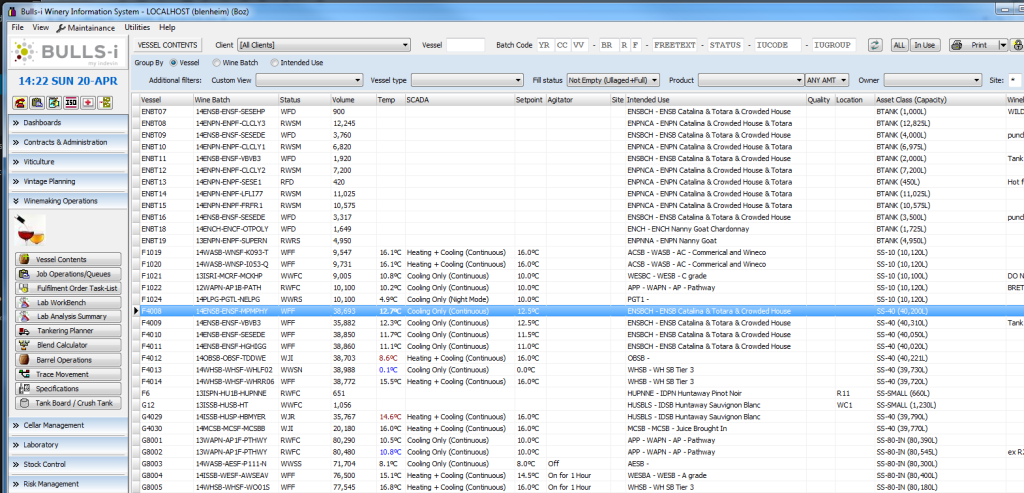Open the File menu
The height and width of the screenshot is (493, 1024).
tap(17, 27)
